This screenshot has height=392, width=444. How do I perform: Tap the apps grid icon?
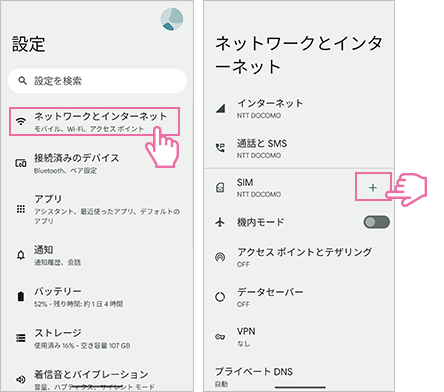point(21,209)
